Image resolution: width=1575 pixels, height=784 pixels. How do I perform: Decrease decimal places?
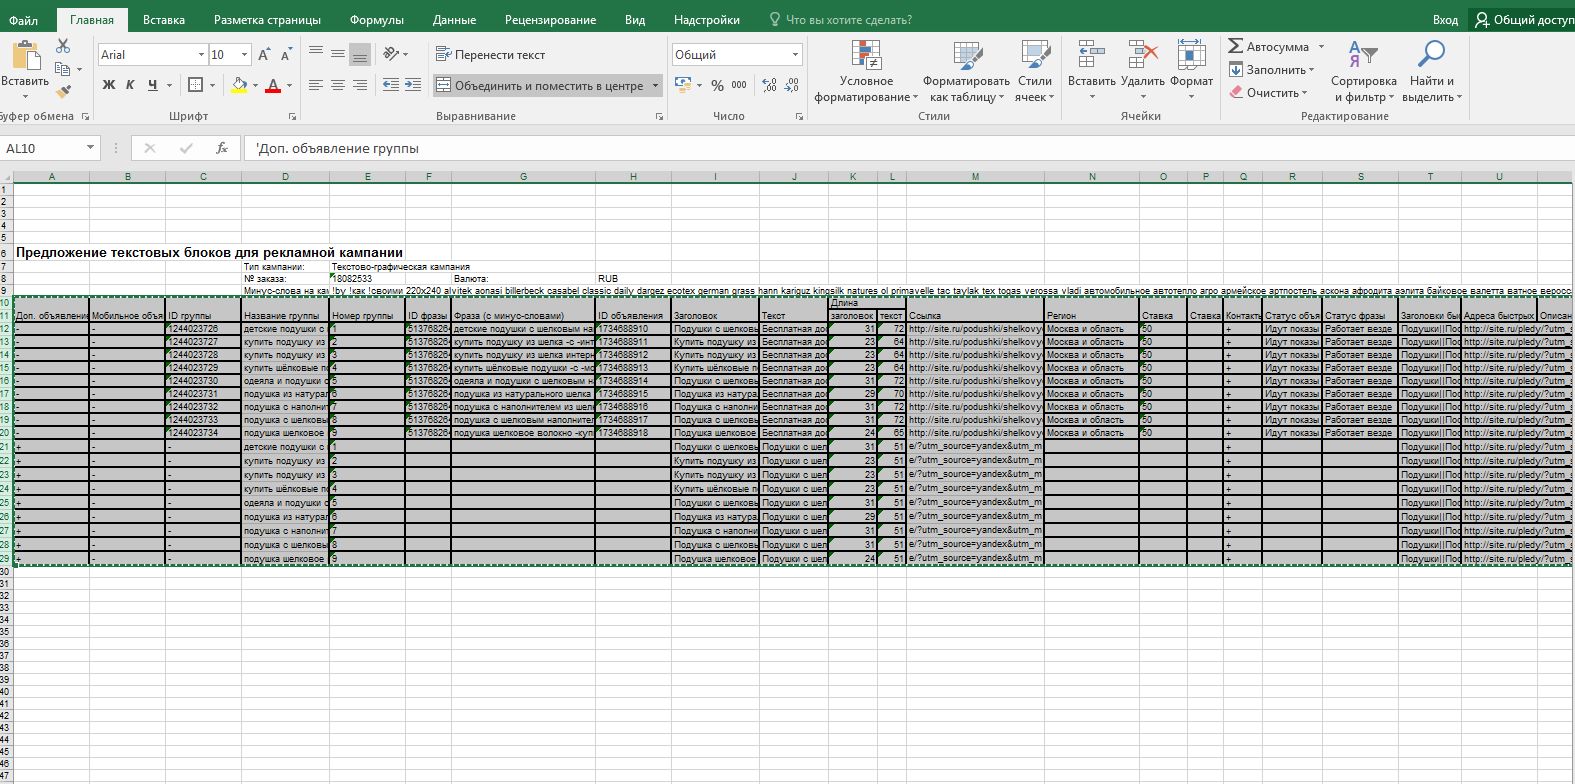(792, 85)
